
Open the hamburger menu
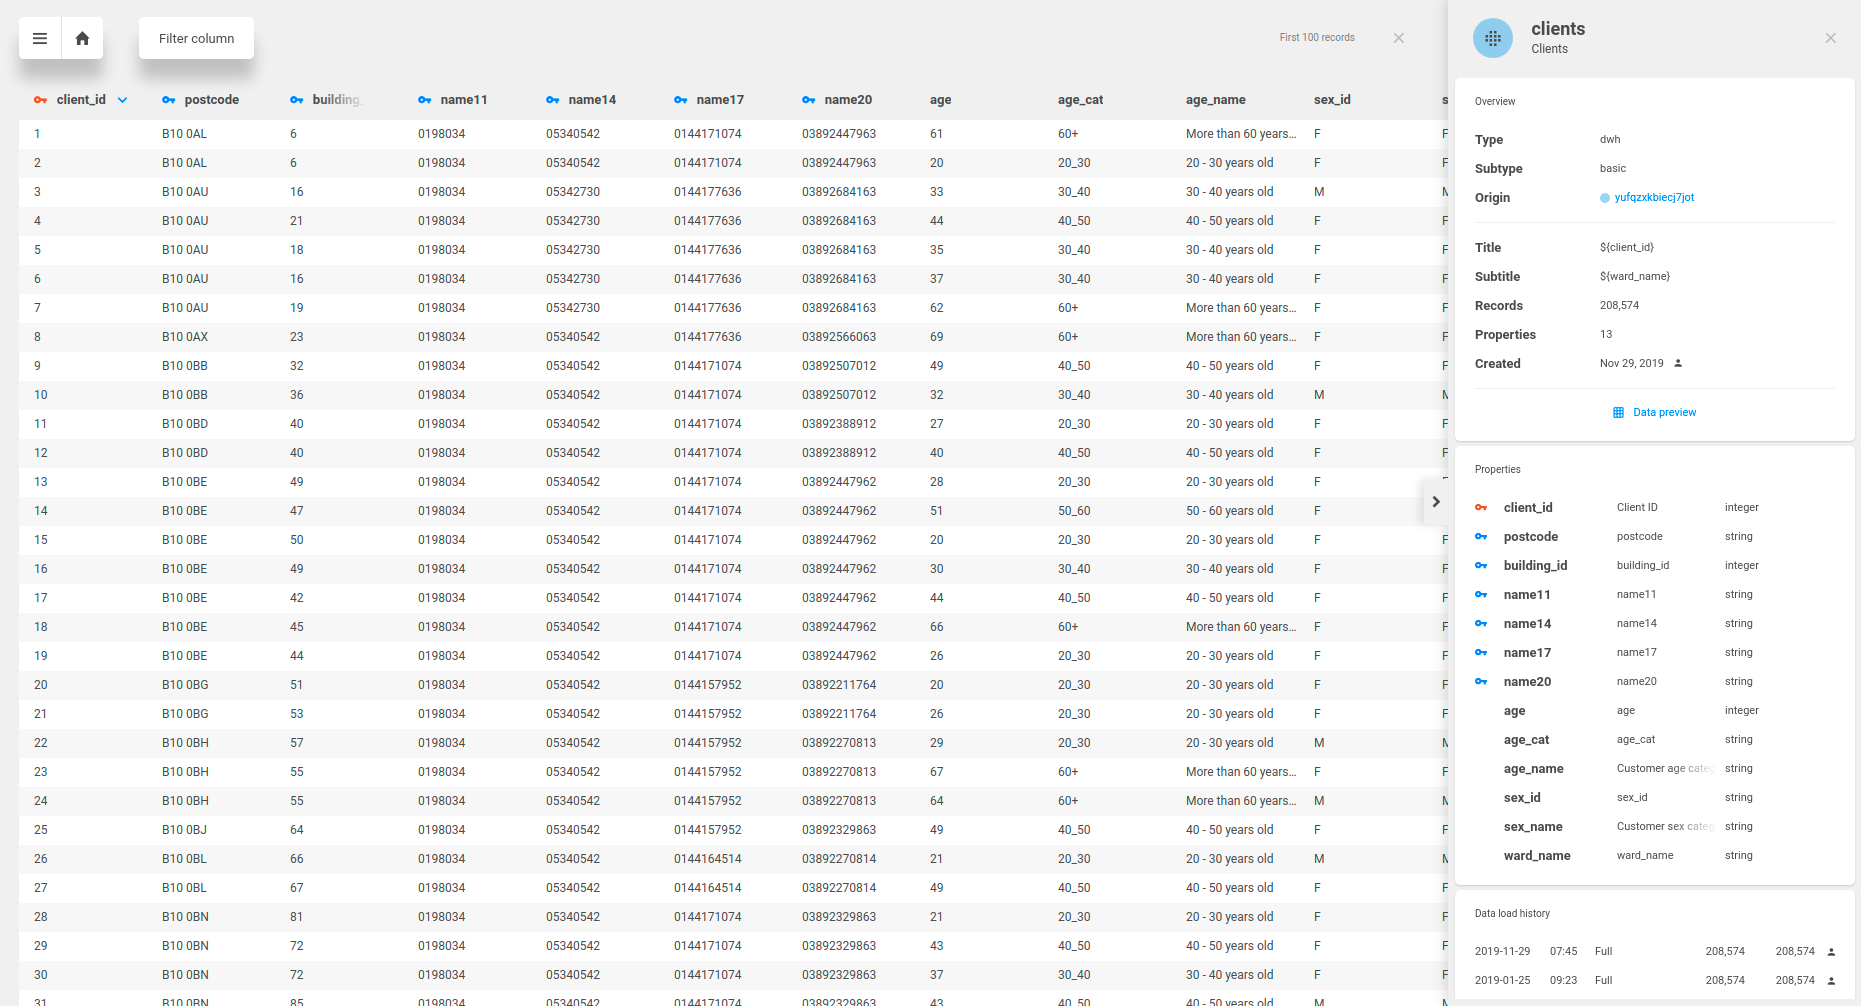[40, 39]
